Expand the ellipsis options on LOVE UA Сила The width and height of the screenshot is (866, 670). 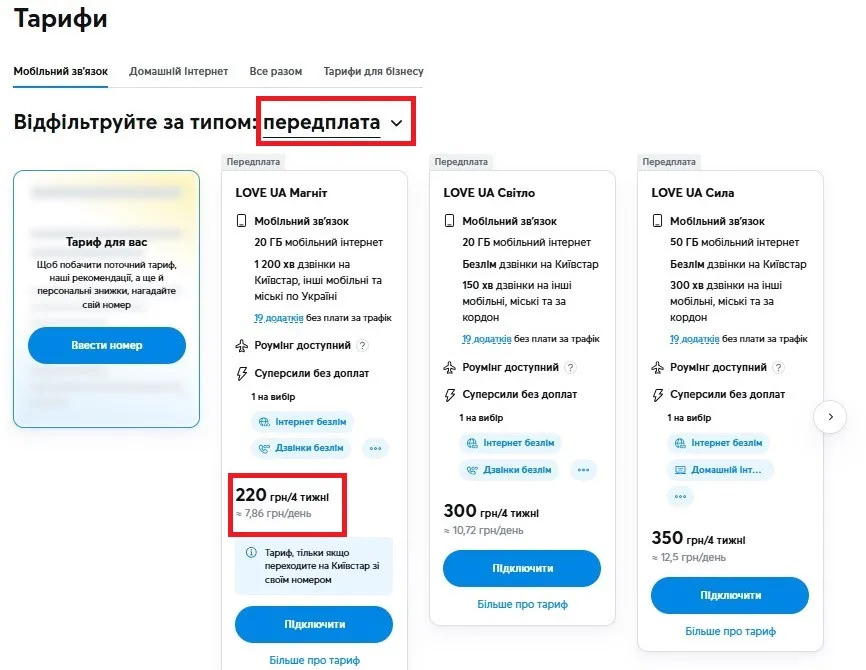[680, 497]
